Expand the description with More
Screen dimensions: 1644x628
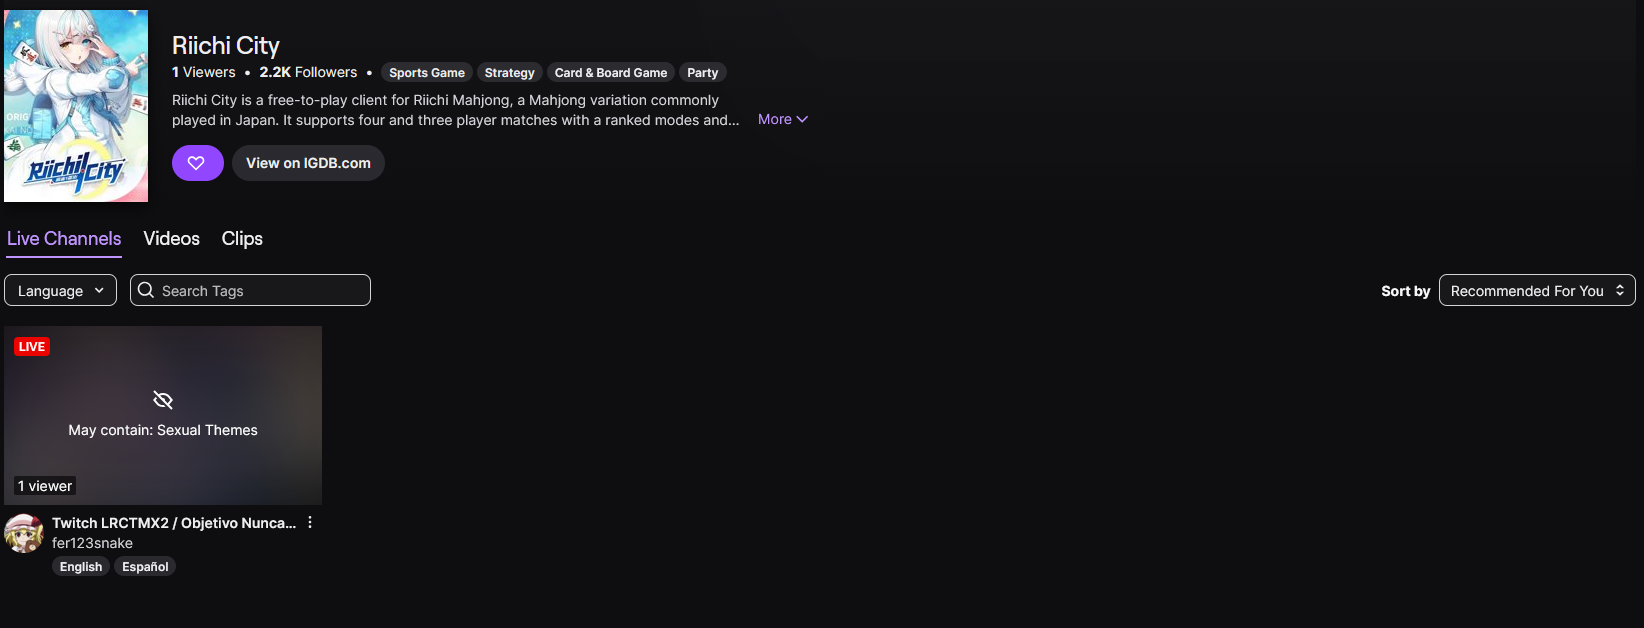coord(783,119)
